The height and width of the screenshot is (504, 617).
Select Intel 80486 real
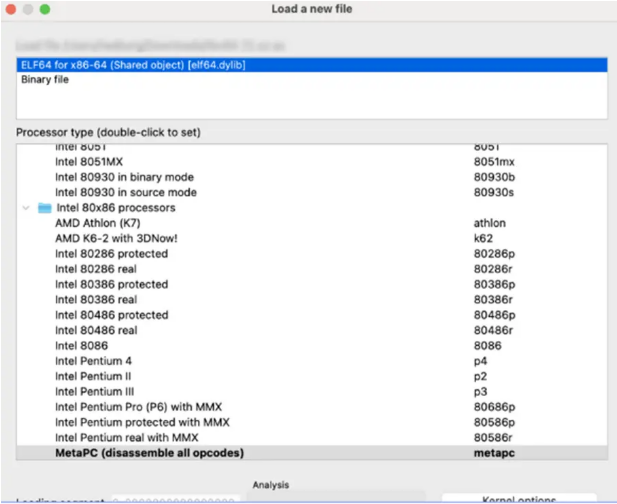point(312,330)
